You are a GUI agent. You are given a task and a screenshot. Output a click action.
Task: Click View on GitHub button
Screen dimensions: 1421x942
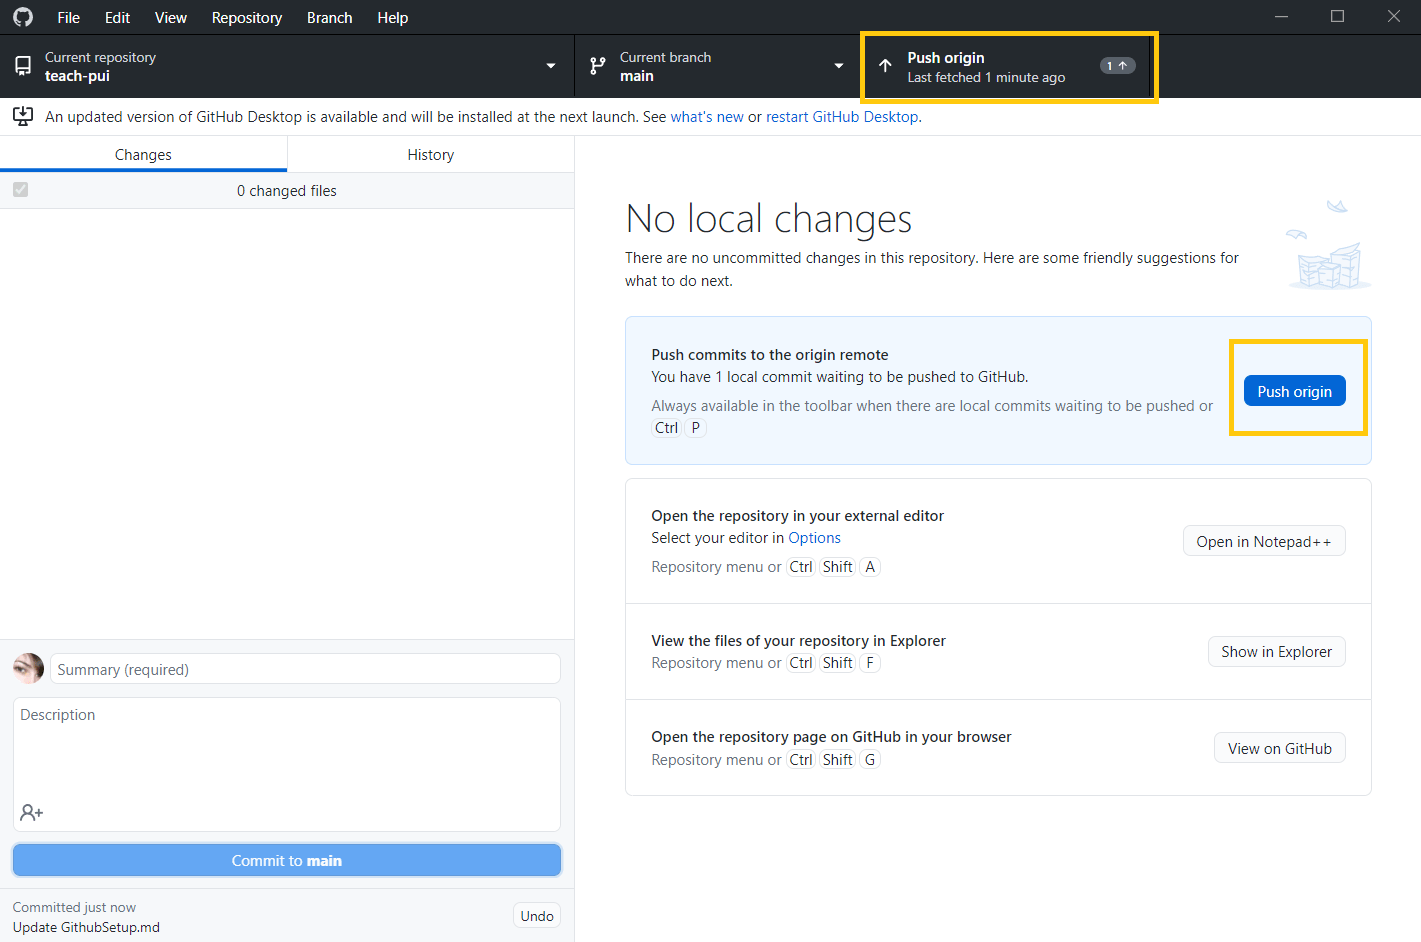[x=1280, y=748]
